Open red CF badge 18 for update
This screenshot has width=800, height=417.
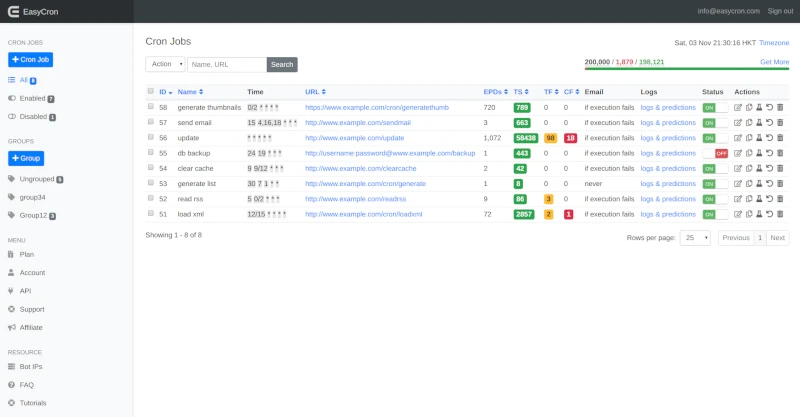pos(570,138)
